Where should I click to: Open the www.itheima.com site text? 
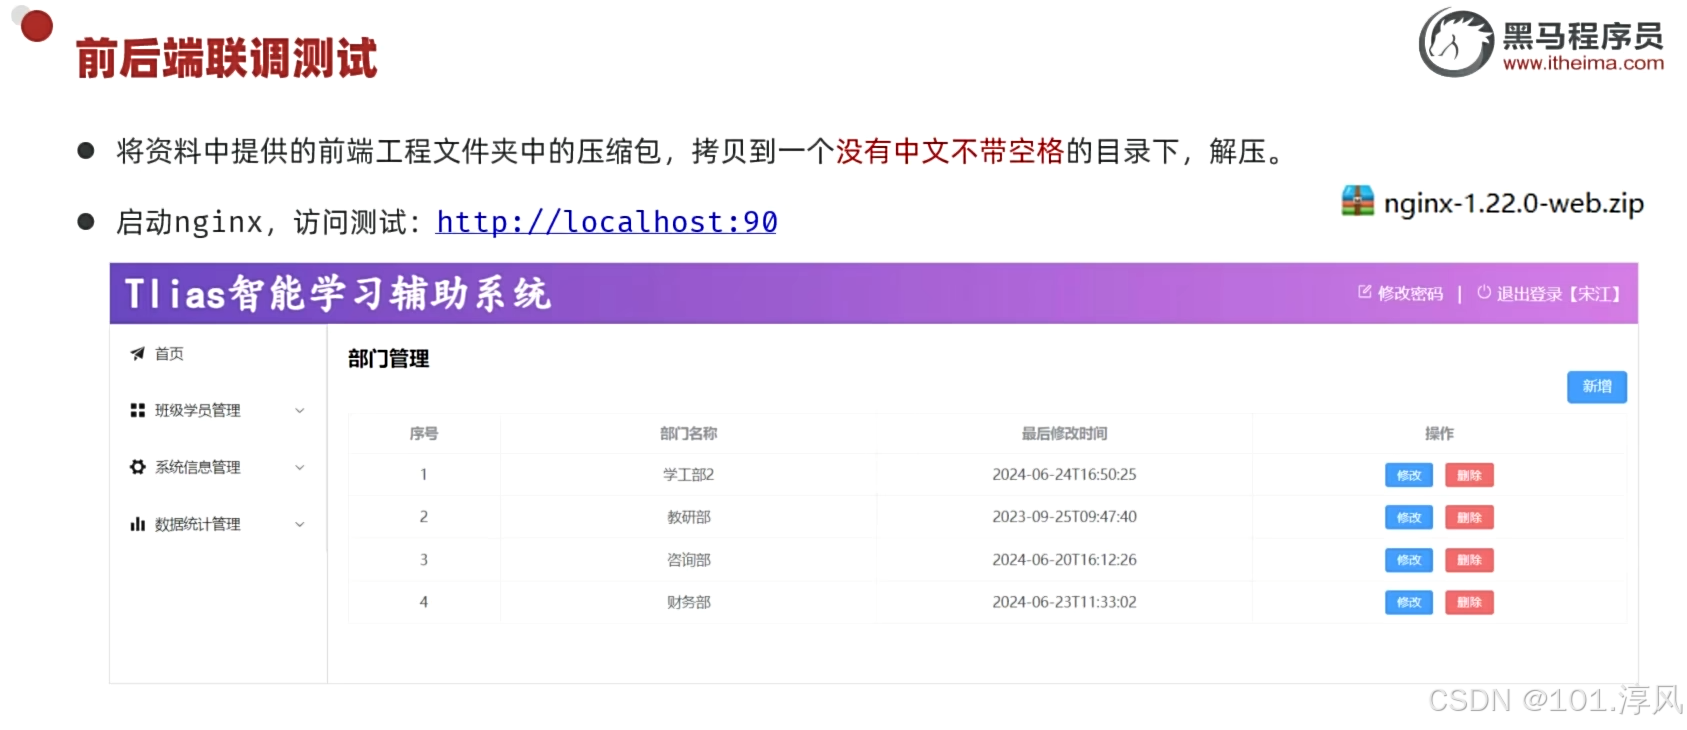pyautogui.click(x=1583, y=63)
